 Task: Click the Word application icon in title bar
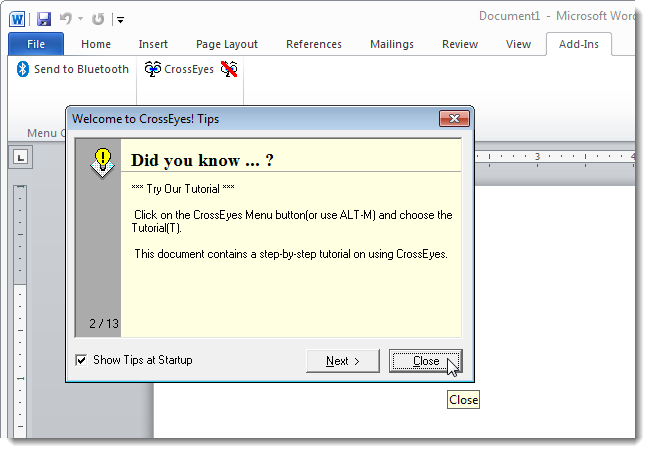[17, 19]
